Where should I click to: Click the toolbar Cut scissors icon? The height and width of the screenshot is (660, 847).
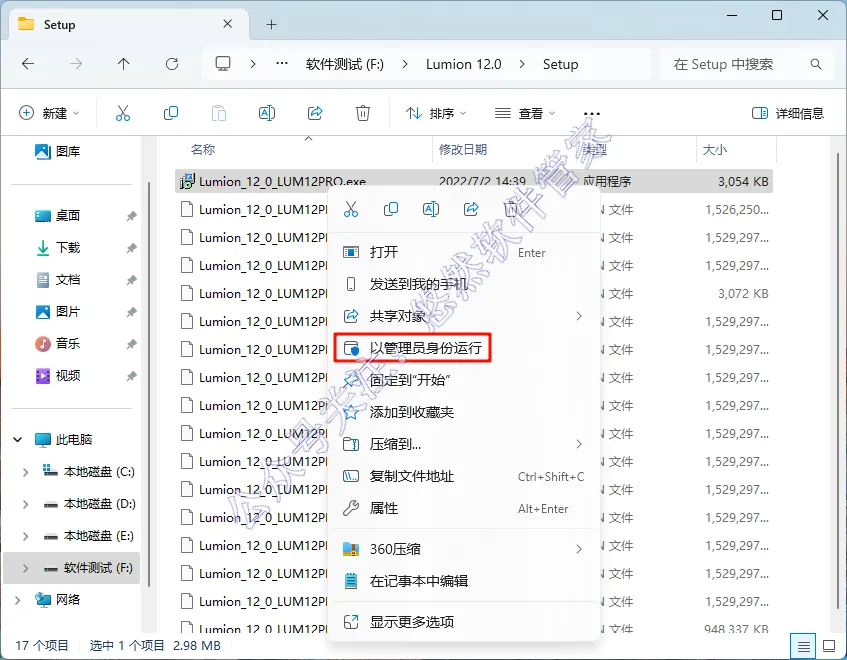click(123, 113)
